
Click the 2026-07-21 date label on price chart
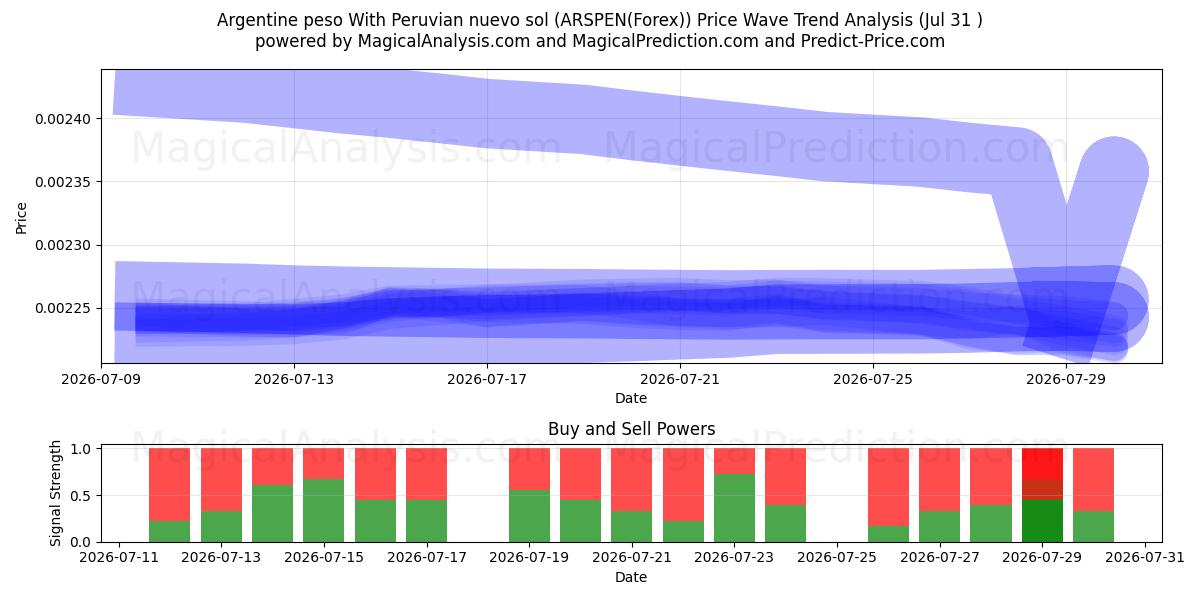pyautogui.click(x=680, y=379)
